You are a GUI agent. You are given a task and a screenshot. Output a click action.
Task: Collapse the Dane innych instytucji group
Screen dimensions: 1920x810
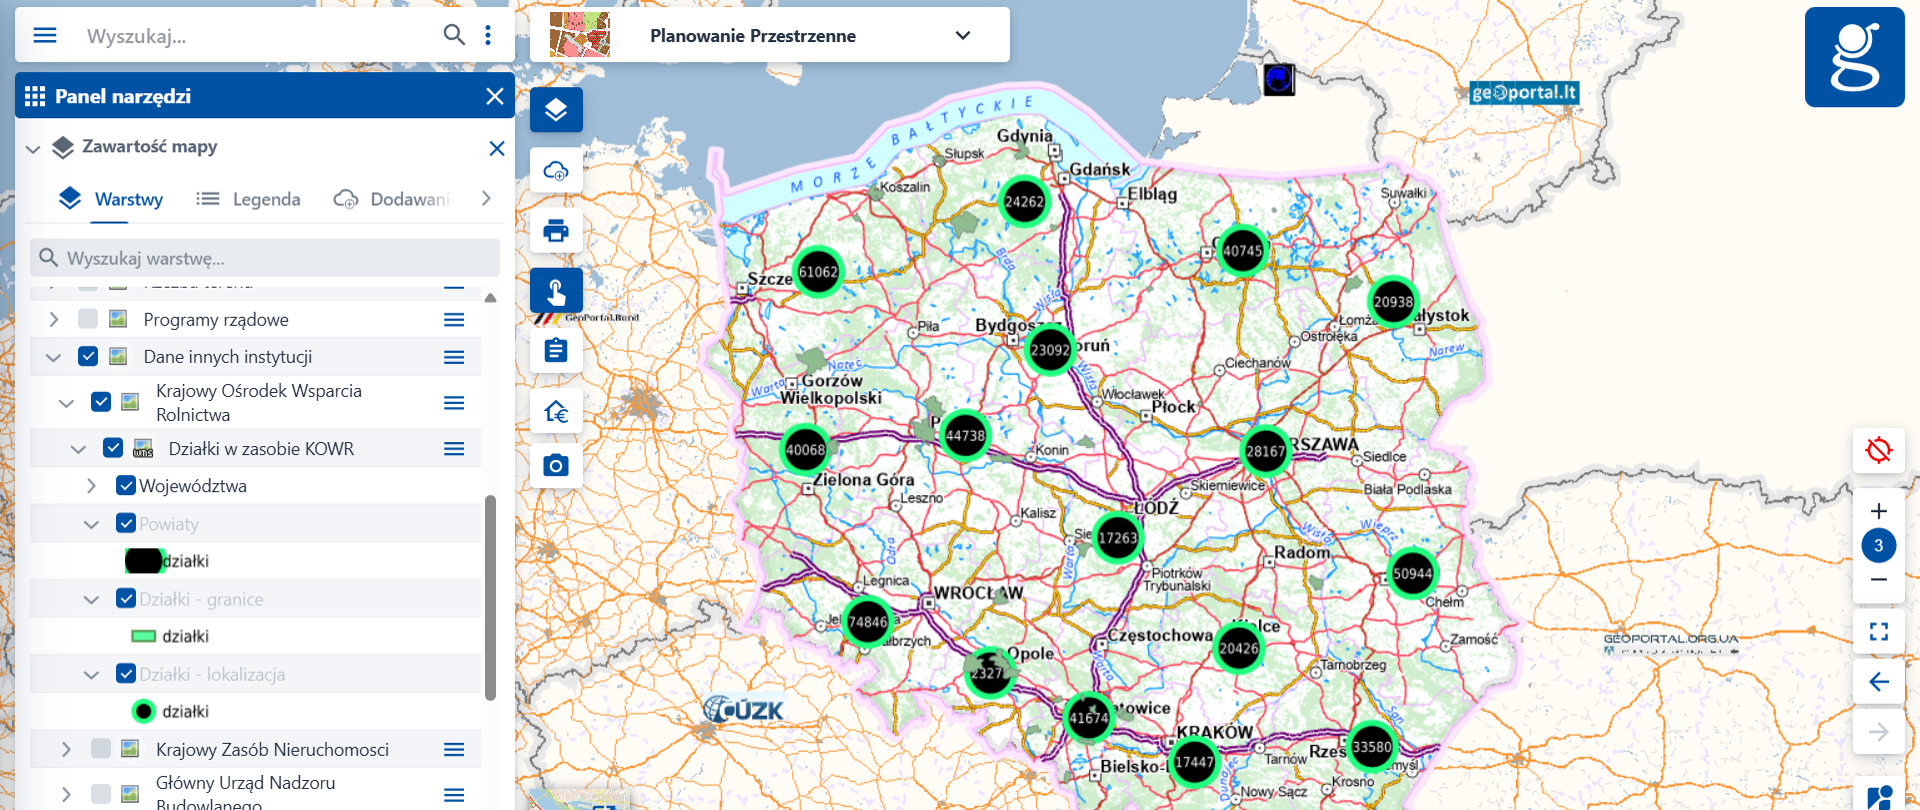click(54, 357)
